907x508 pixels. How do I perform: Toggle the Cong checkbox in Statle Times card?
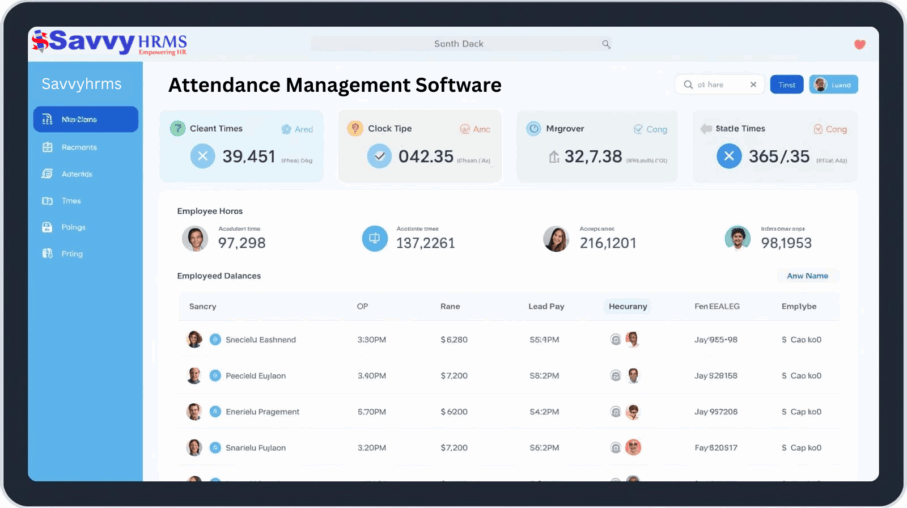(x=817, y=129)
